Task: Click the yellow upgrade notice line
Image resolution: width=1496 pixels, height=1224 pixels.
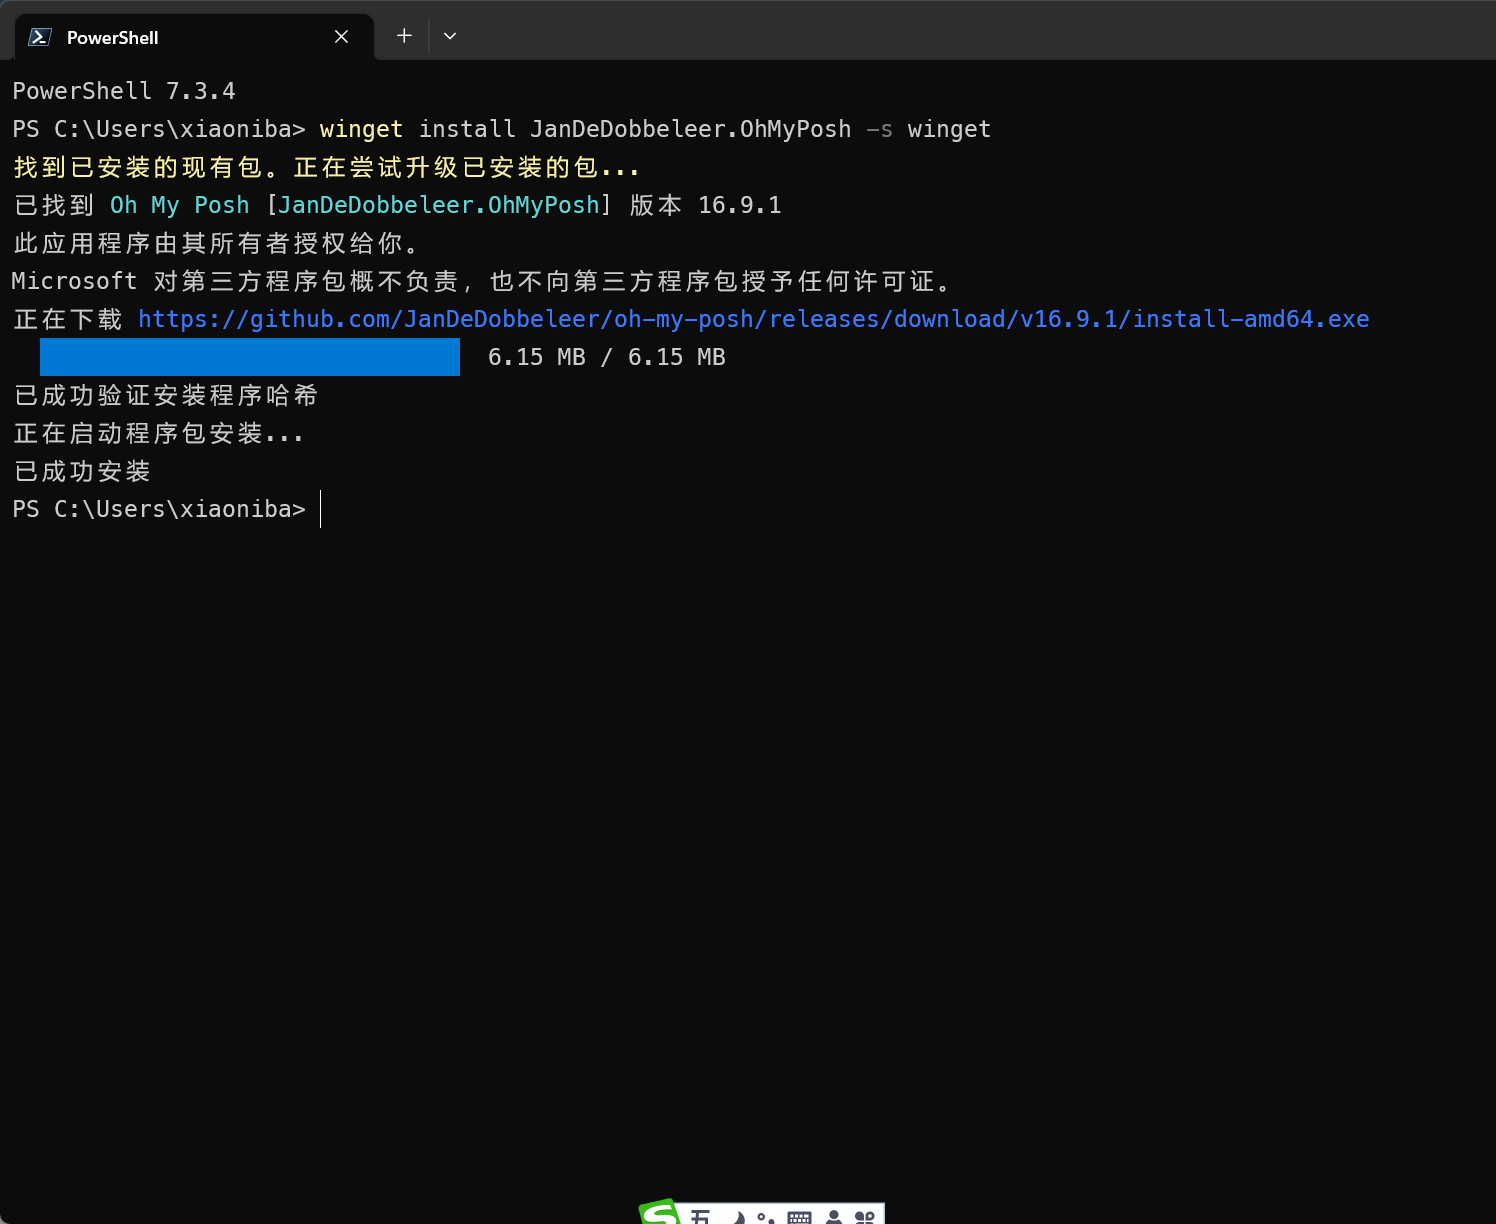Action: pos(326,167)
